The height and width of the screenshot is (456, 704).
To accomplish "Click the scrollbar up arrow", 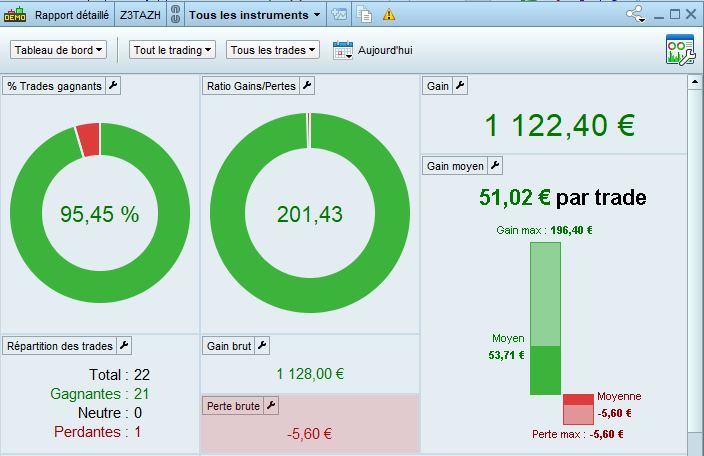I will pyautogui.click(x=695, y=82).
